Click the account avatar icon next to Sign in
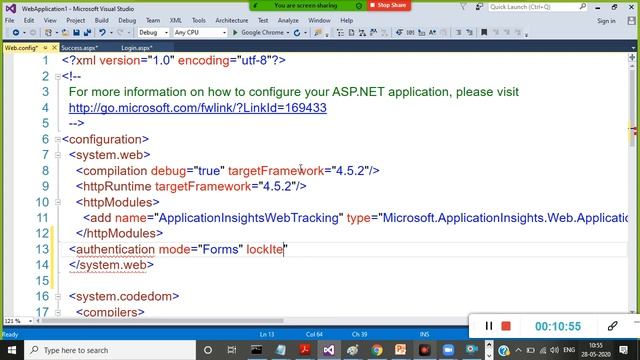The image size is (640, 360). pyautogui.click(x=631, y=21)
